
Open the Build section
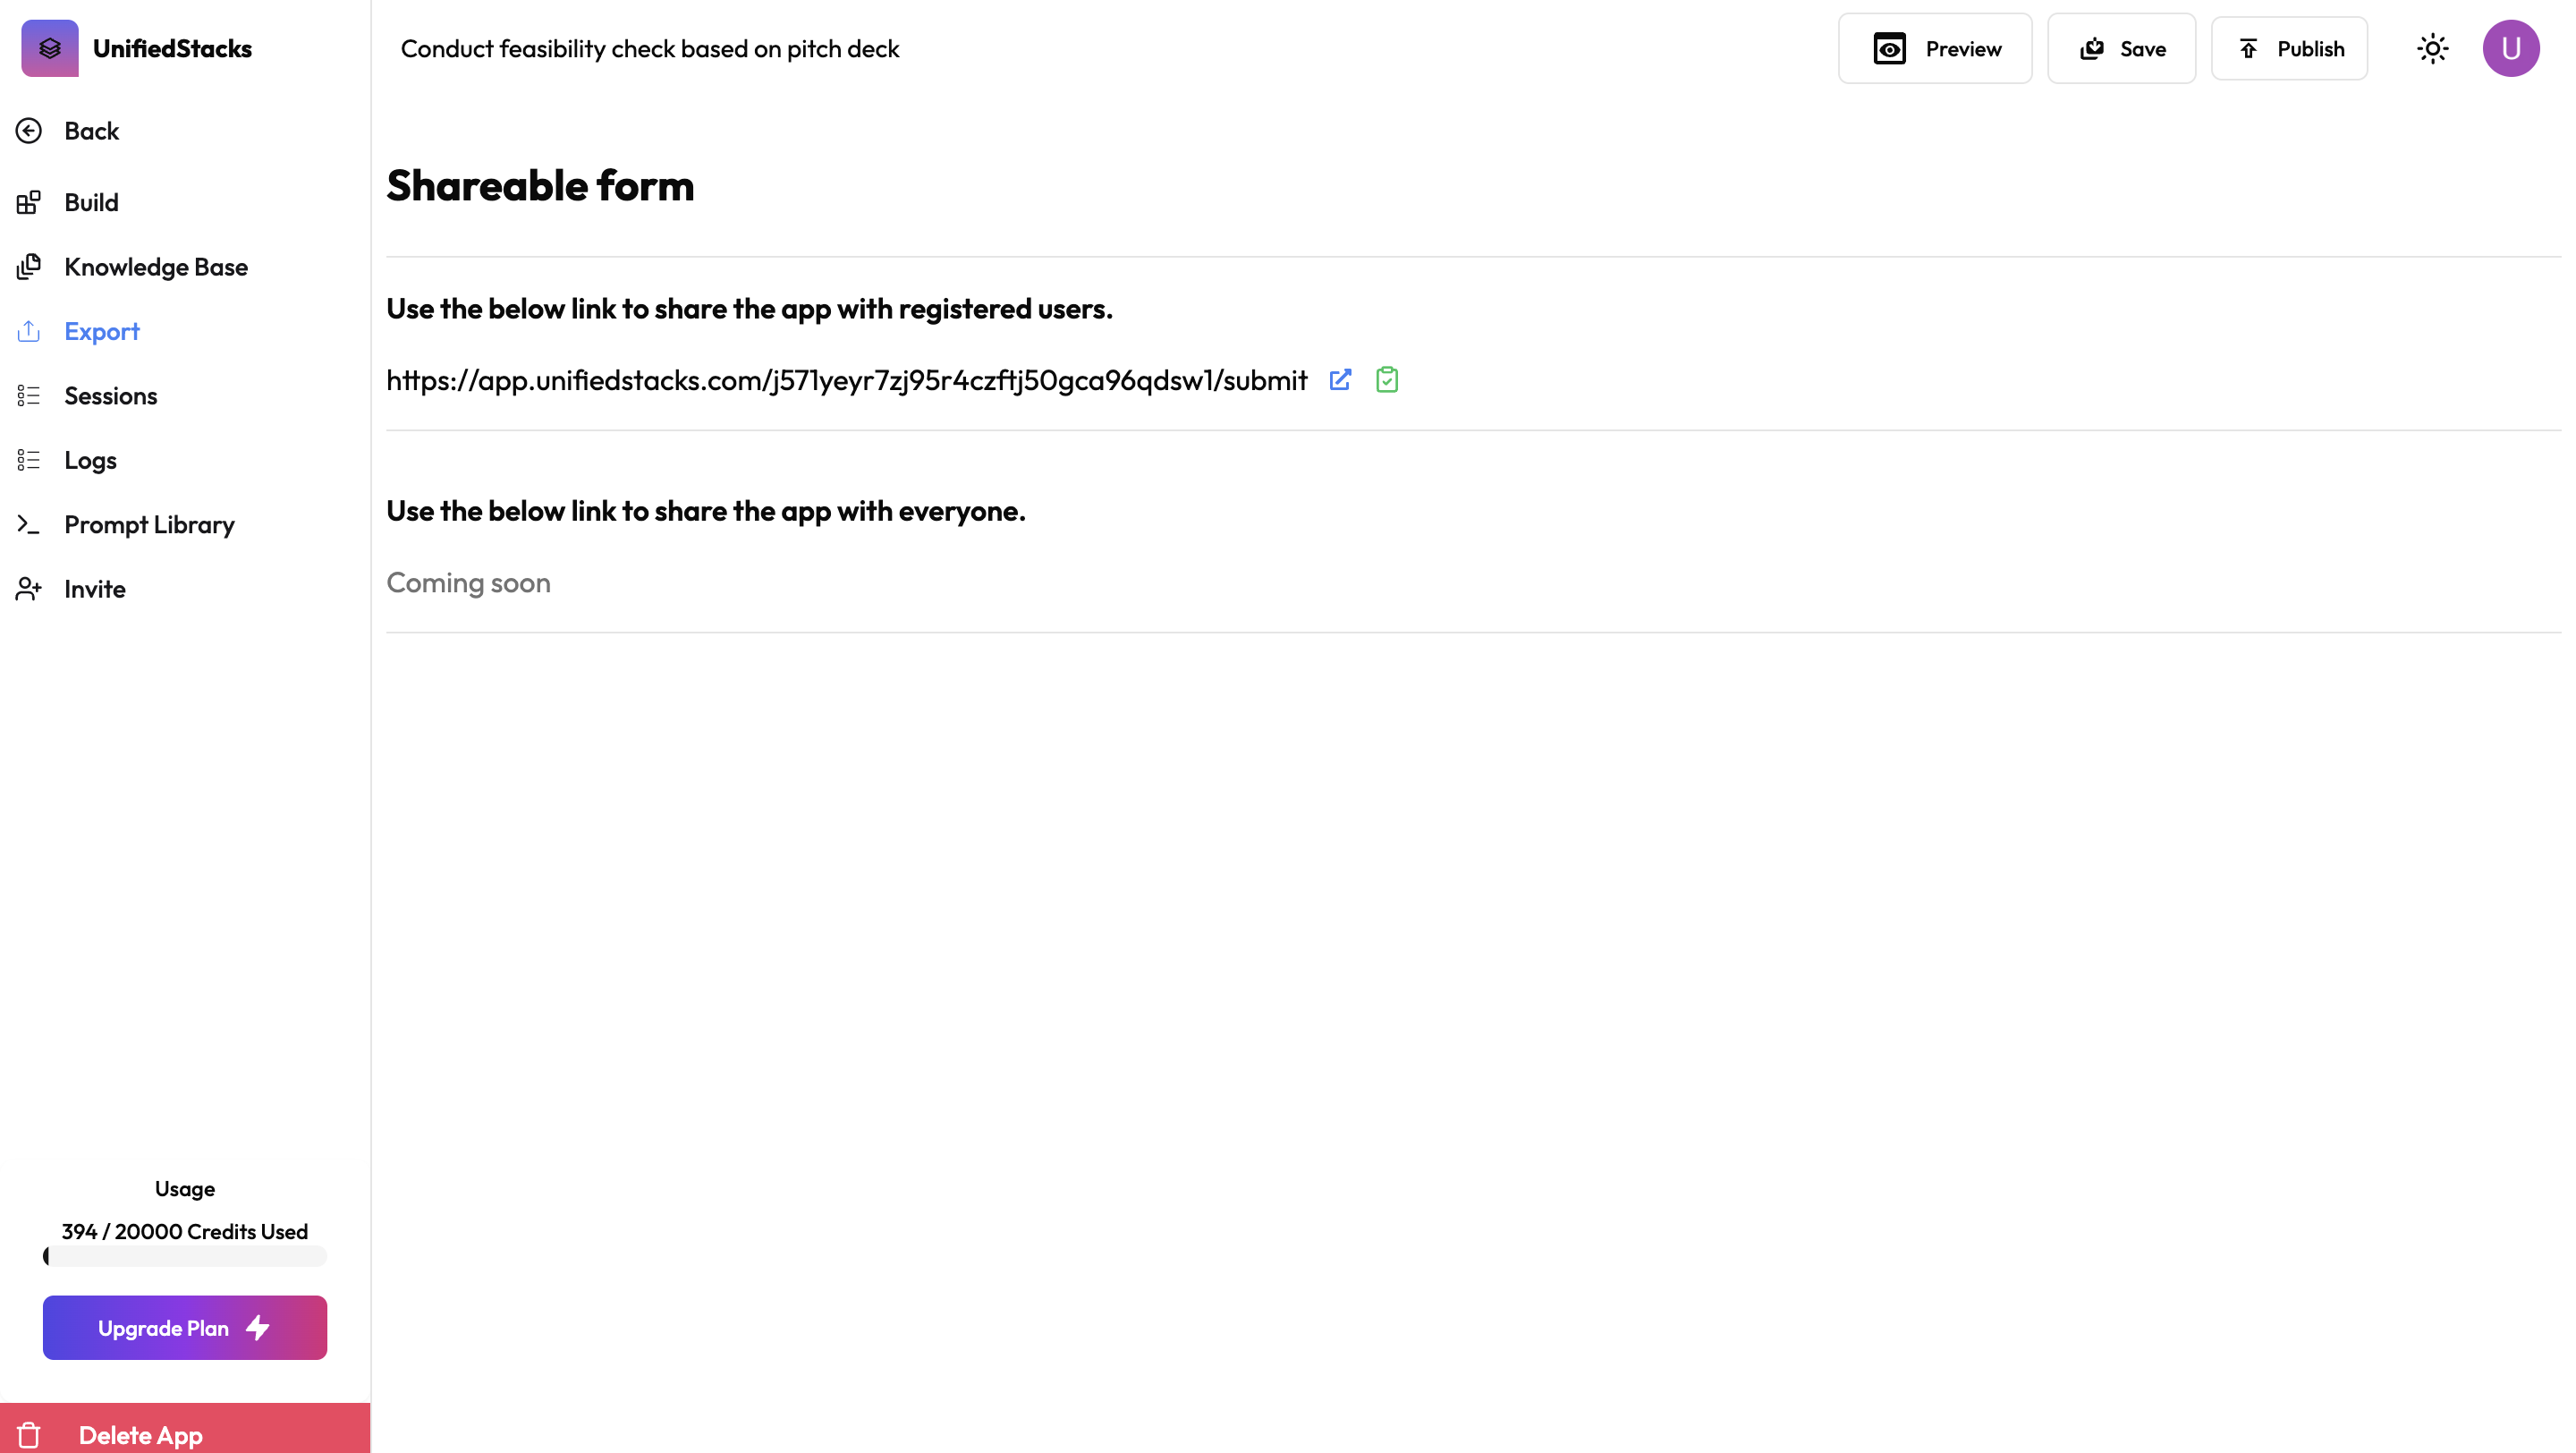pos(91,203)
